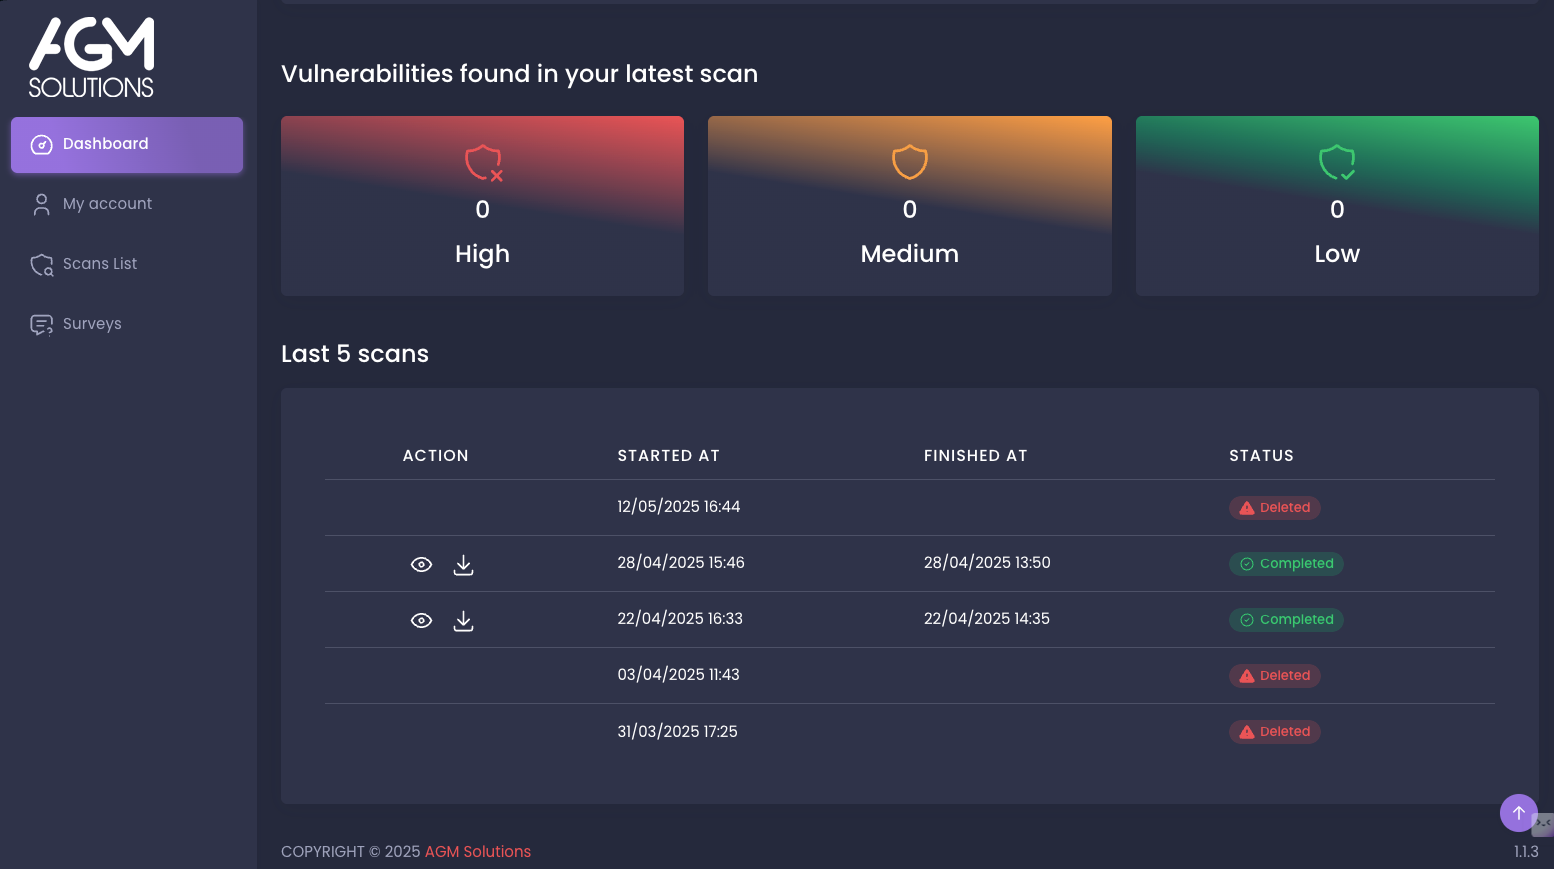1554x869 pixels.
Task: View scan started 22/04/2025 16:33
Action: (x=422, y=621)
